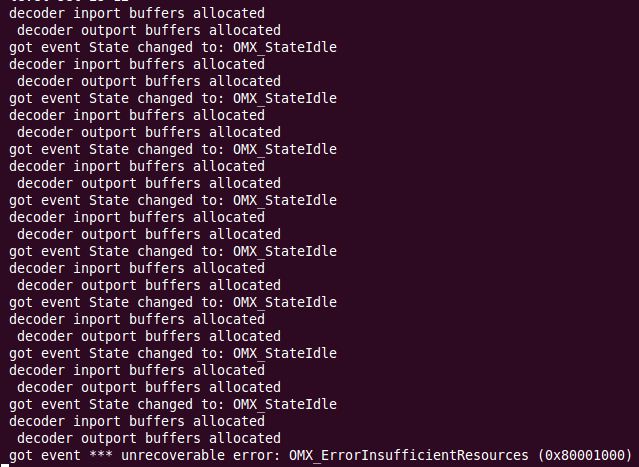This screenshot has height=467, width=639.
Task: Click the OMX_ErrorInsufficientResources error text
Action: [x=408, y=455]
